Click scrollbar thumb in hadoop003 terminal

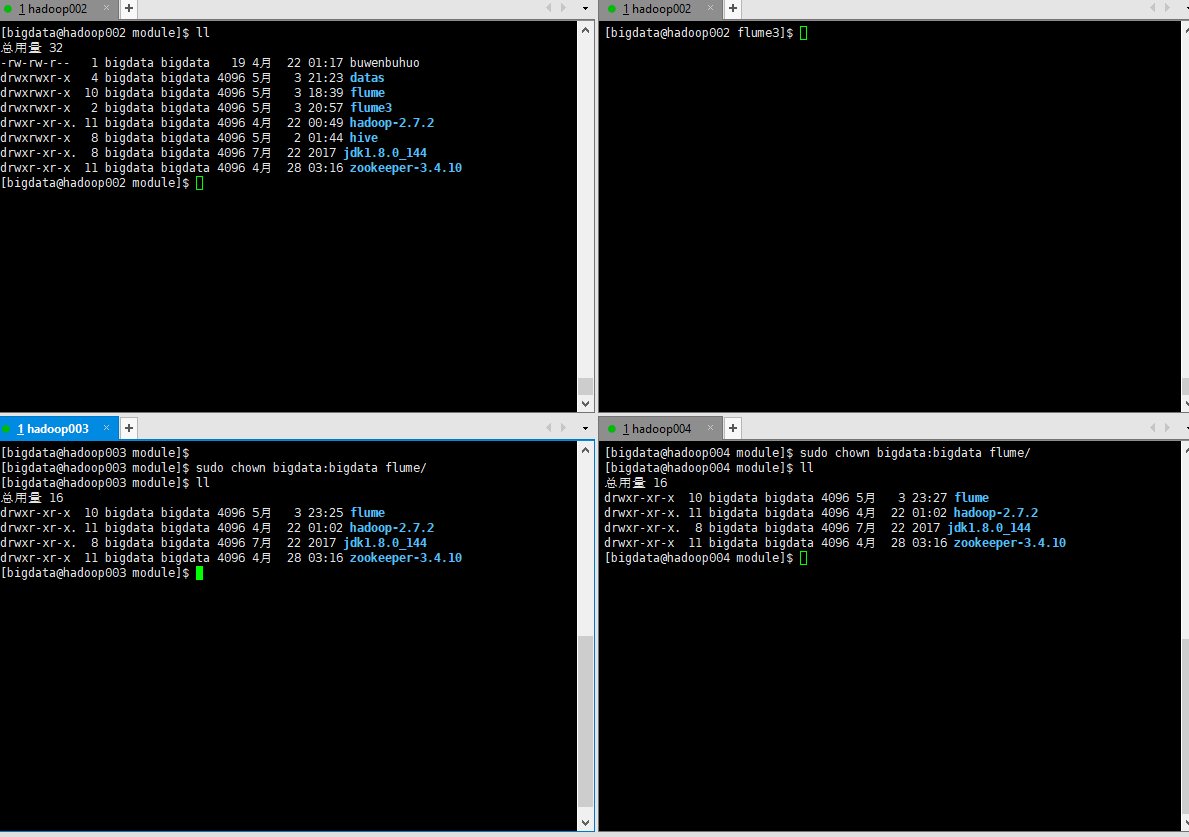(585, 722)
